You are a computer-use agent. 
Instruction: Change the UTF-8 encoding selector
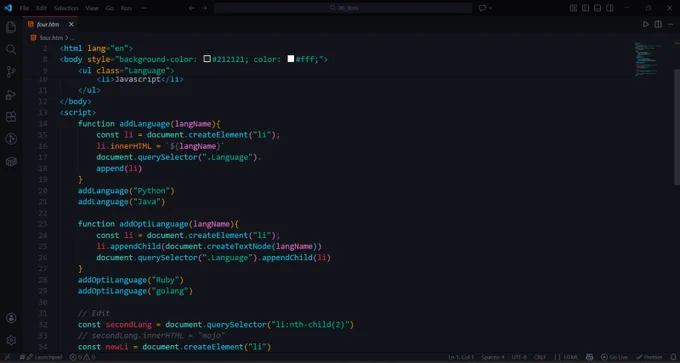519,357
